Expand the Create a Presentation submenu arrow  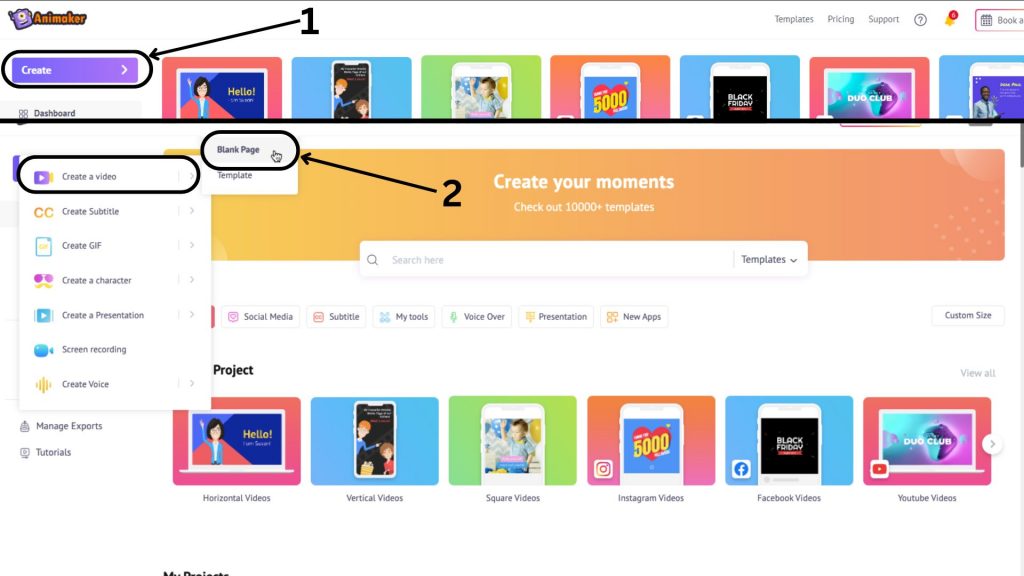coord(191,315)
